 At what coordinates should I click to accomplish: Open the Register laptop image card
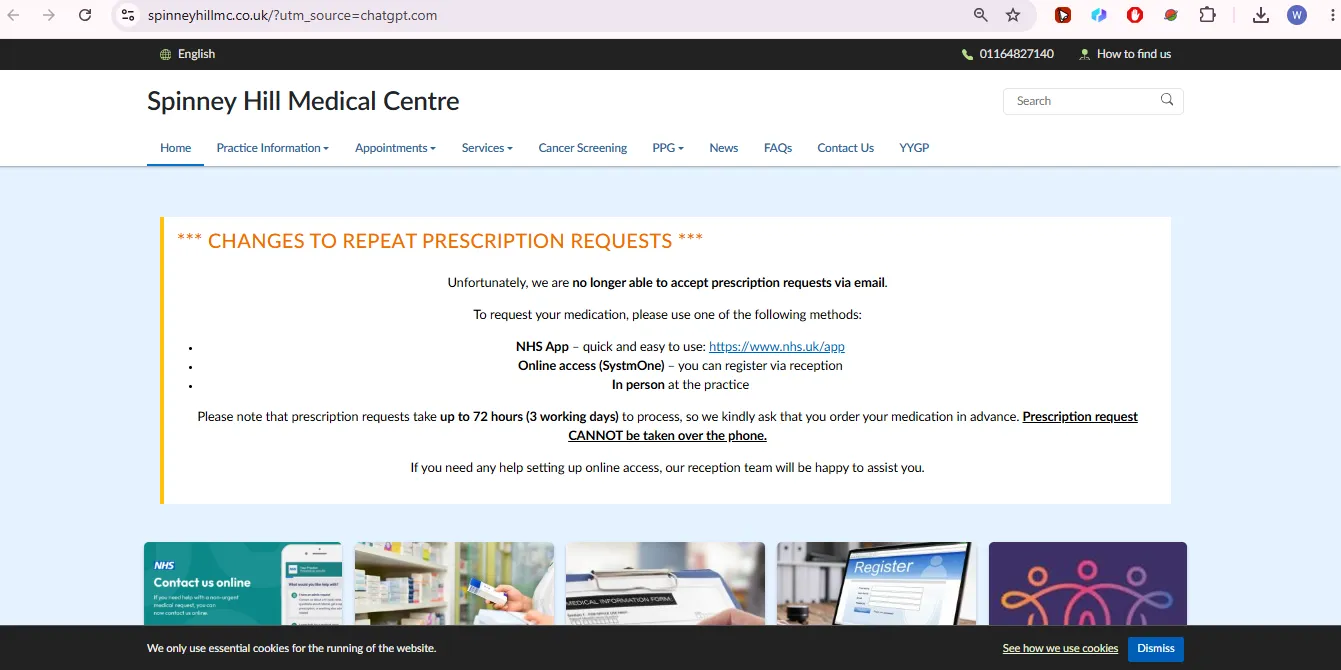point(877,584)
